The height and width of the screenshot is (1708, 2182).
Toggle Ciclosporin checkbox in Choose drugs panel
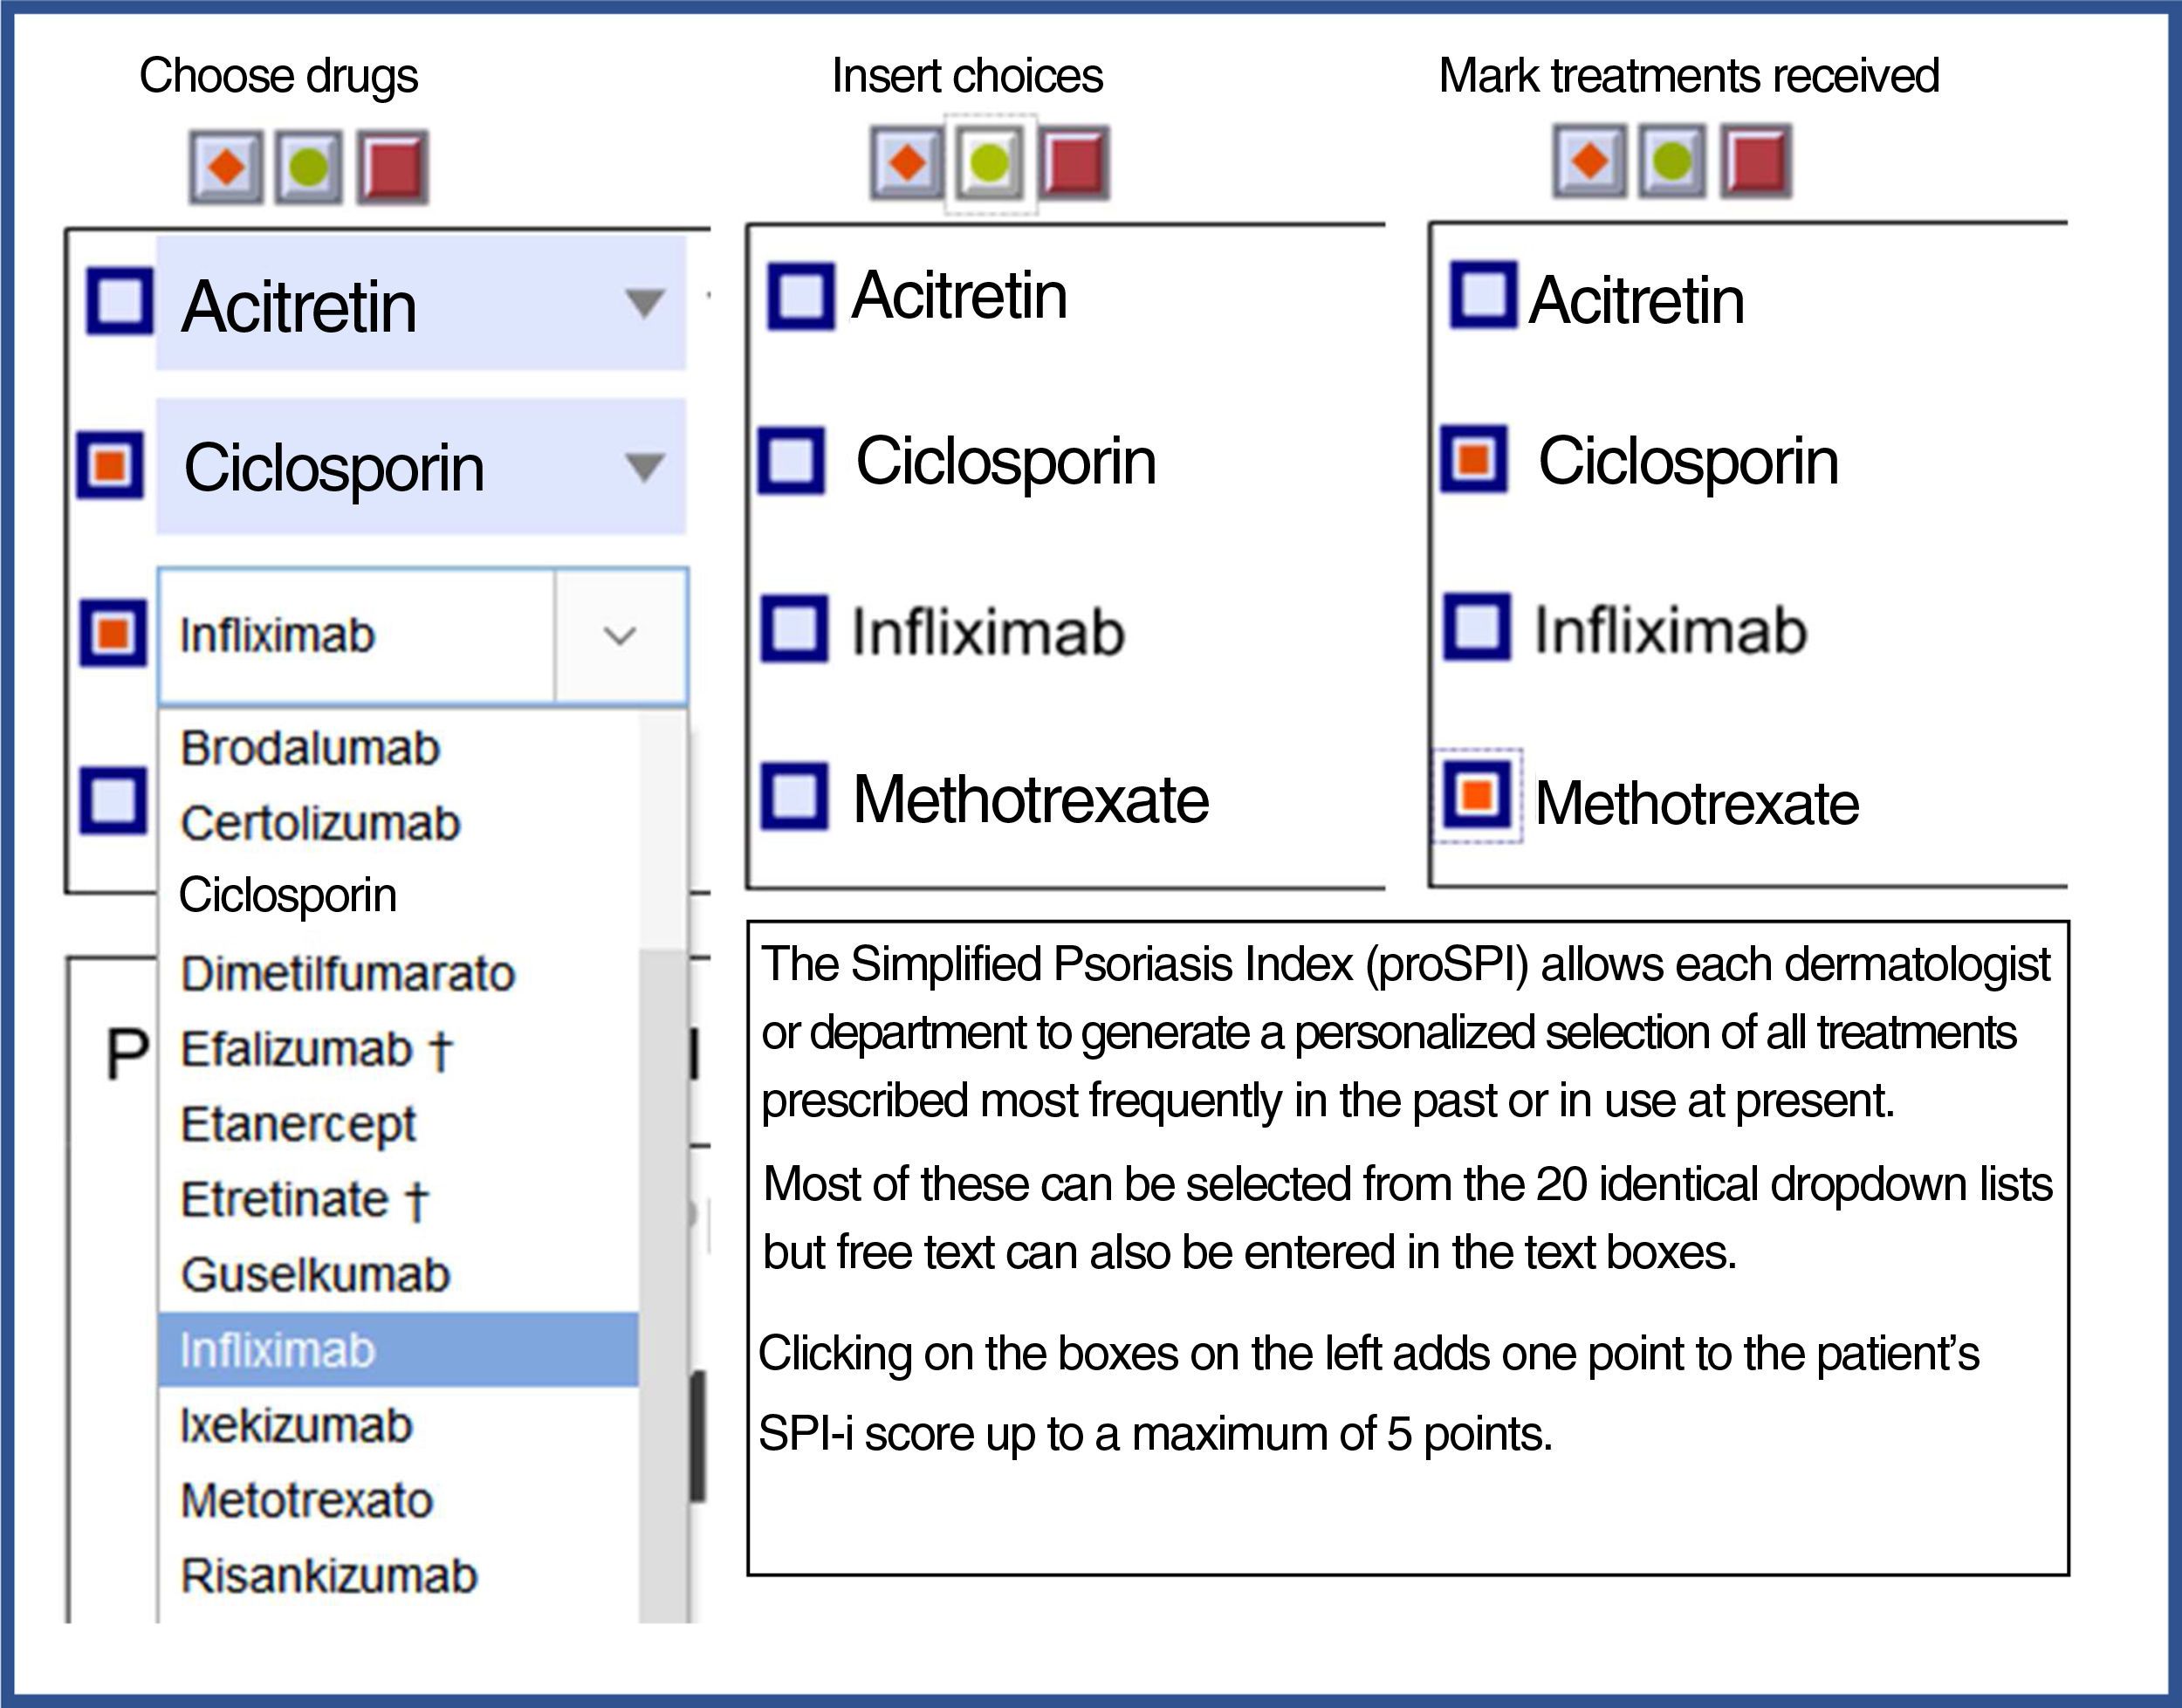(x=111, y=465)
